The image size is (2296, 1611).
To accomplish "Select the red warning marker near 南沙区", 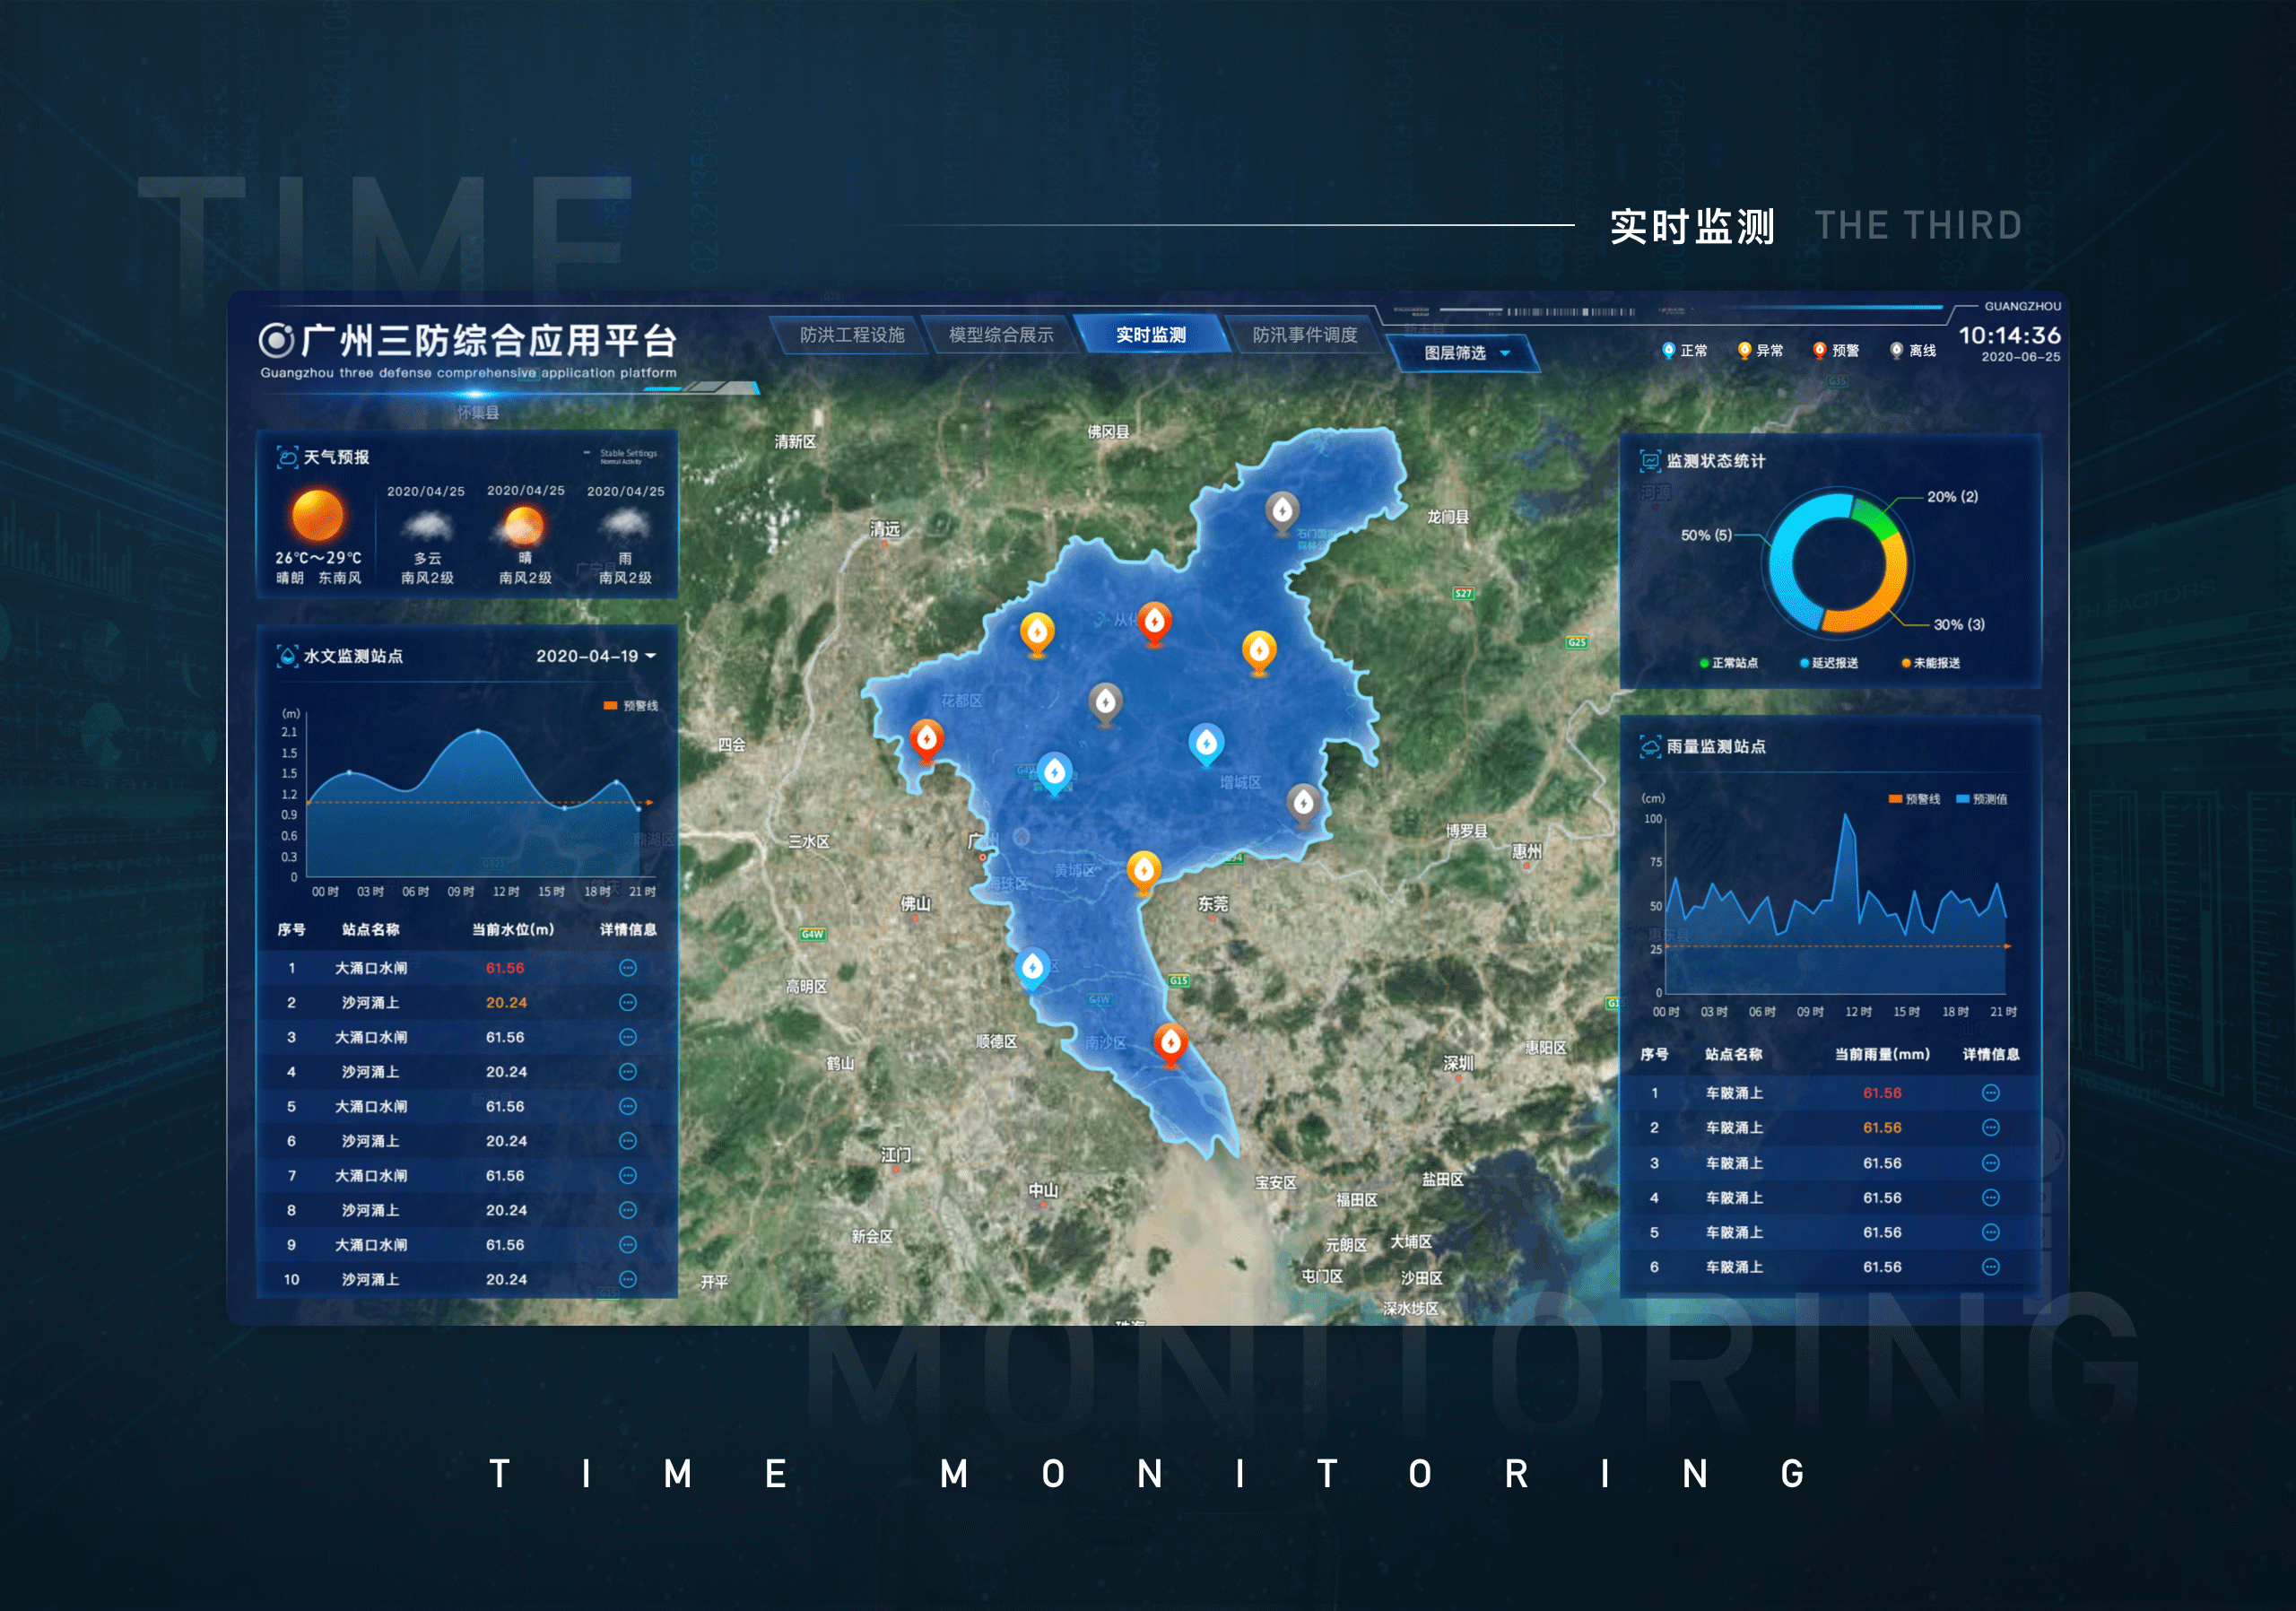I will coord(1170,1044).
